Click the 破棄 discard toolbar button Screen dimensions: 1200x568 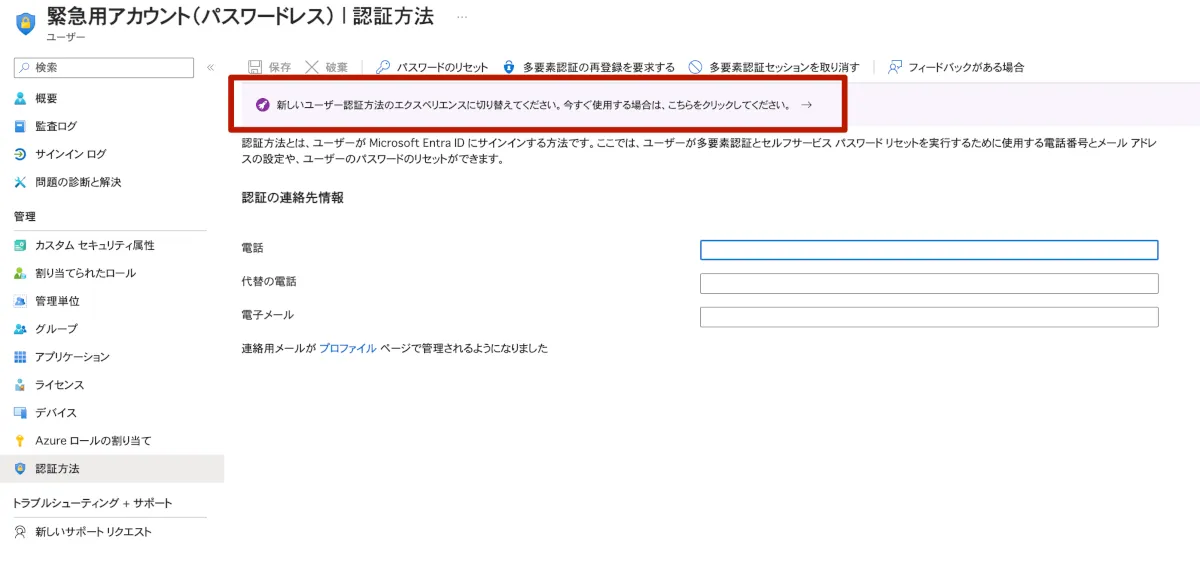click(326, 67)
